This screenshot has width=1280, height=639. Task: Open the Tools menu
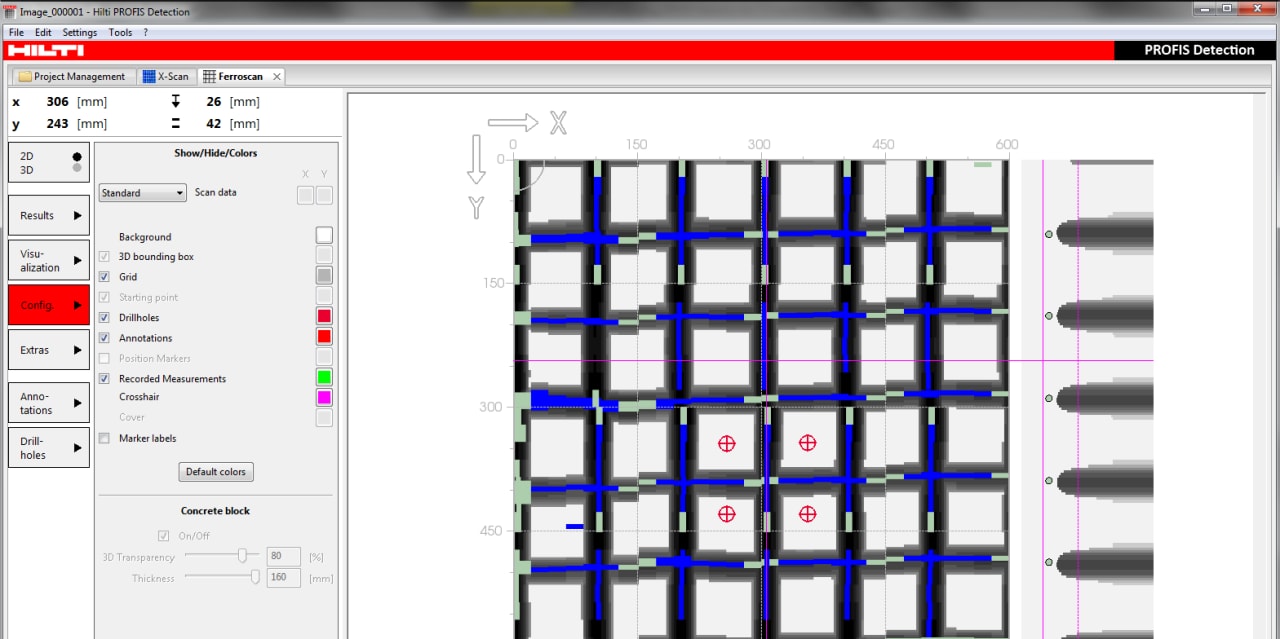120,32
